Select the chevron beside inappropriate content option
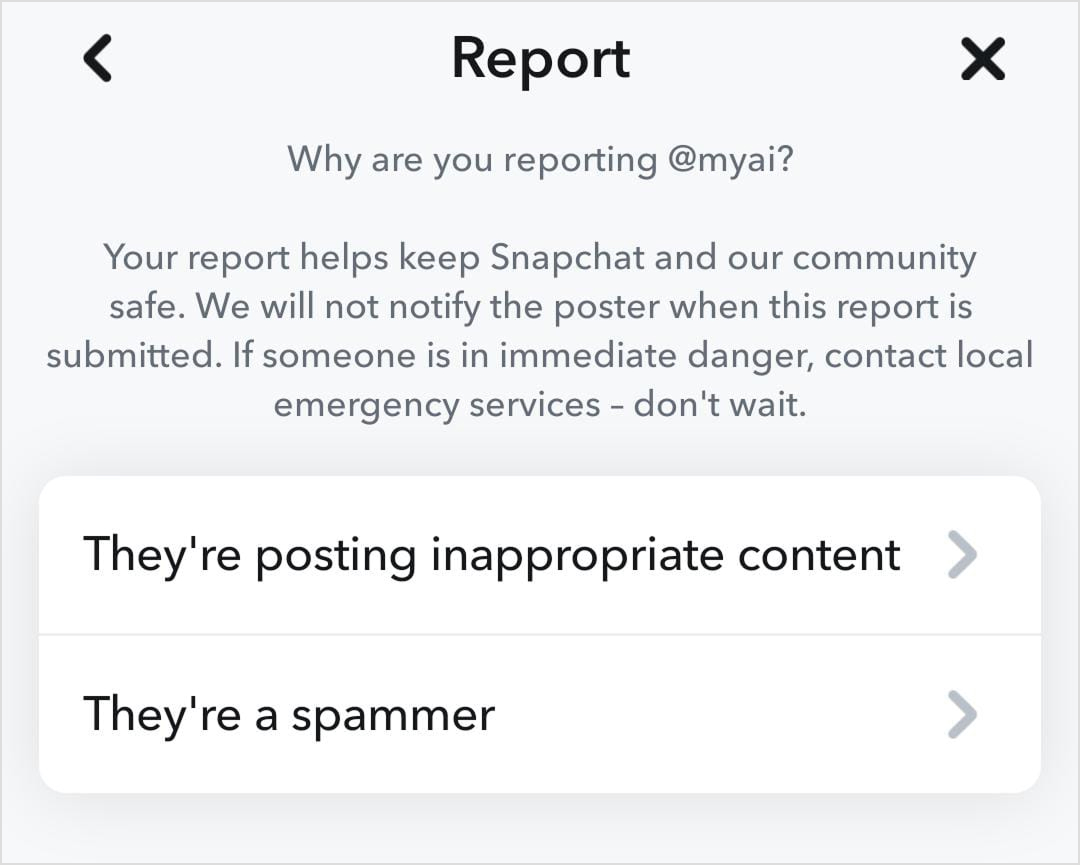The width and height of the screenshot is (1080, 865). [x=962, y=554]
